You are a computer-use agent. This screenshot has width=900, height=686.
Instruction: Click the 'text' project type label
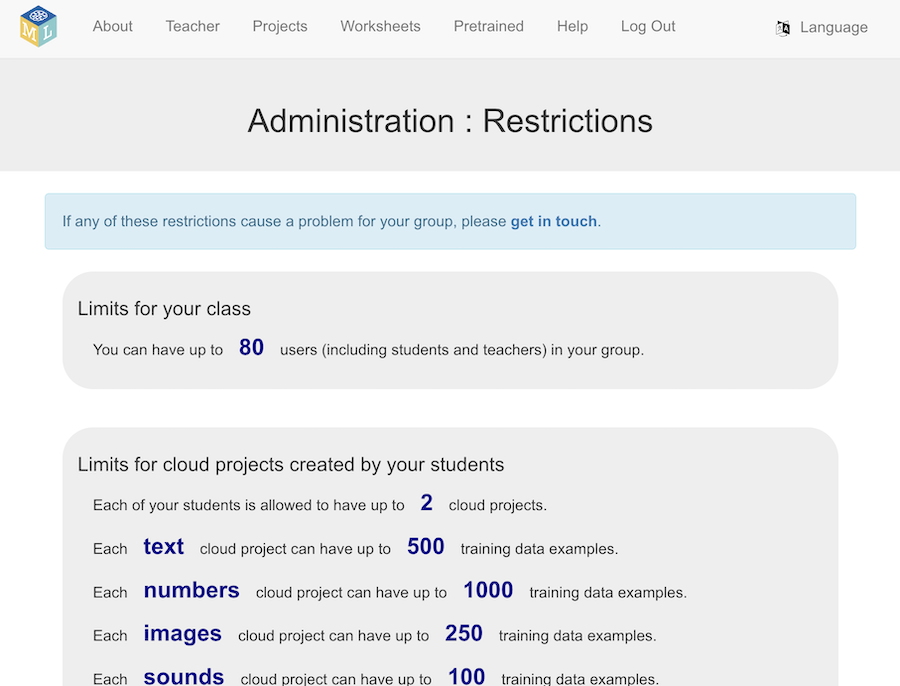coord(164,547)
